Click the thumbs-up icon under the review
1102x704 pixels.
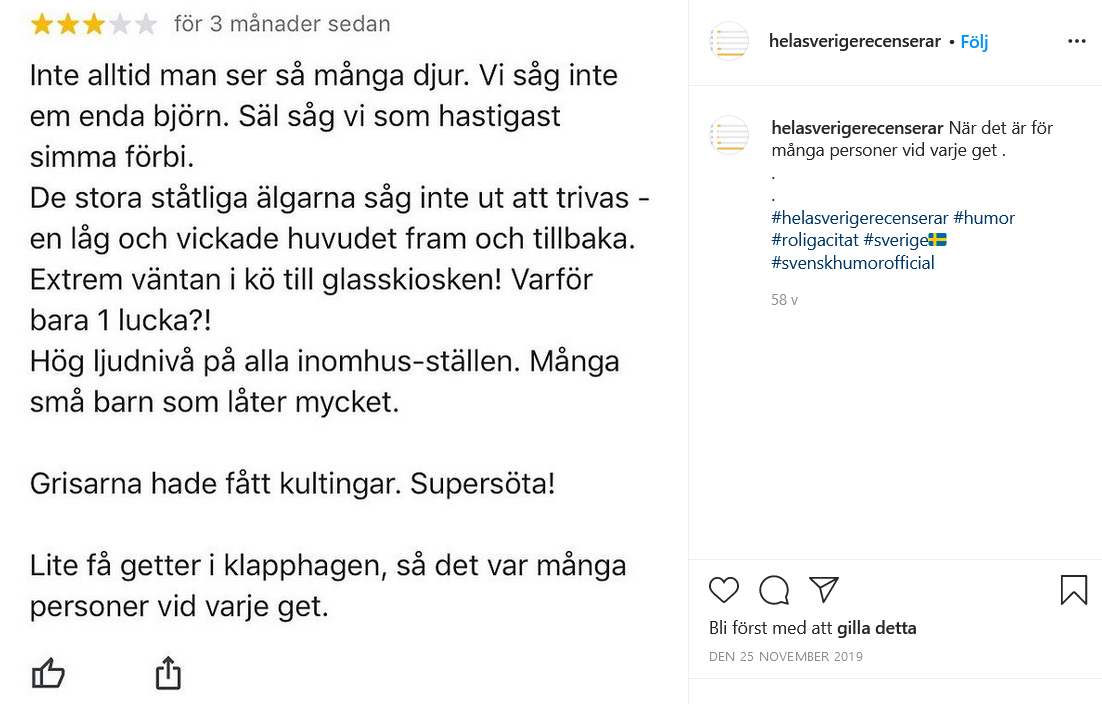point(48,673)
